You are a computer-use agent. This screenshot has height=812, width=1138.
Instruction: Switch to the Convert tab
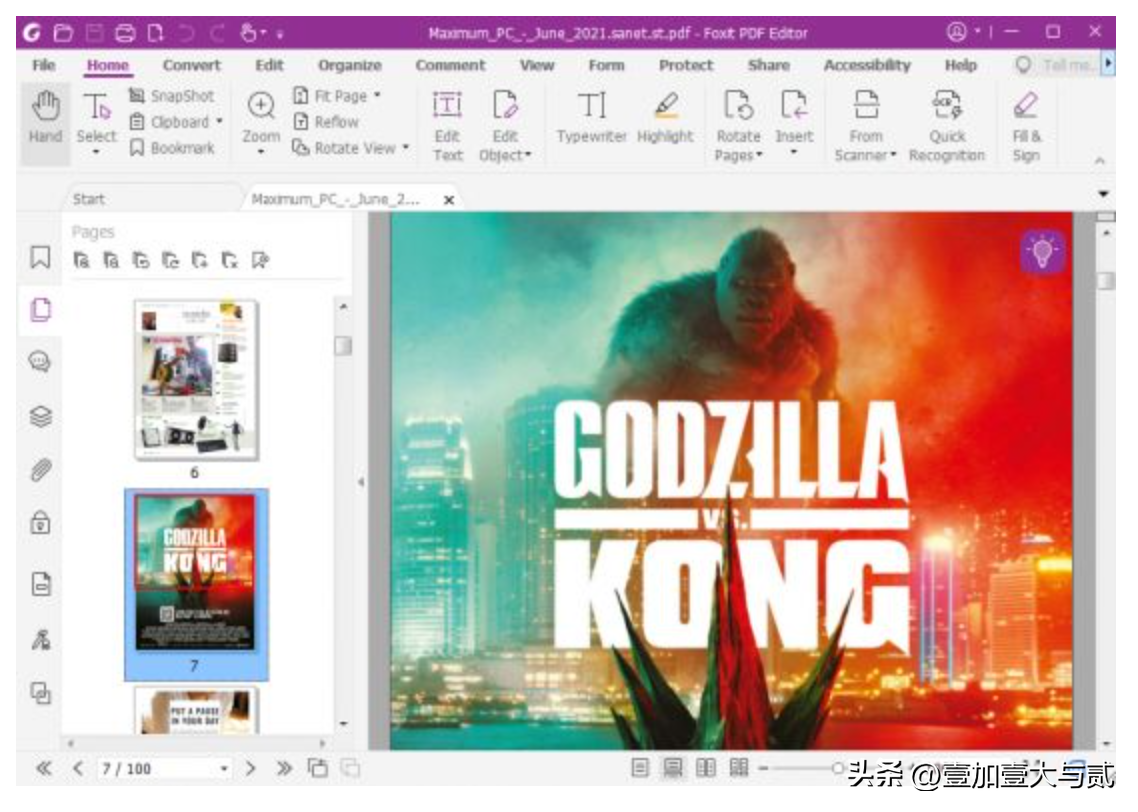click(192, 65)
